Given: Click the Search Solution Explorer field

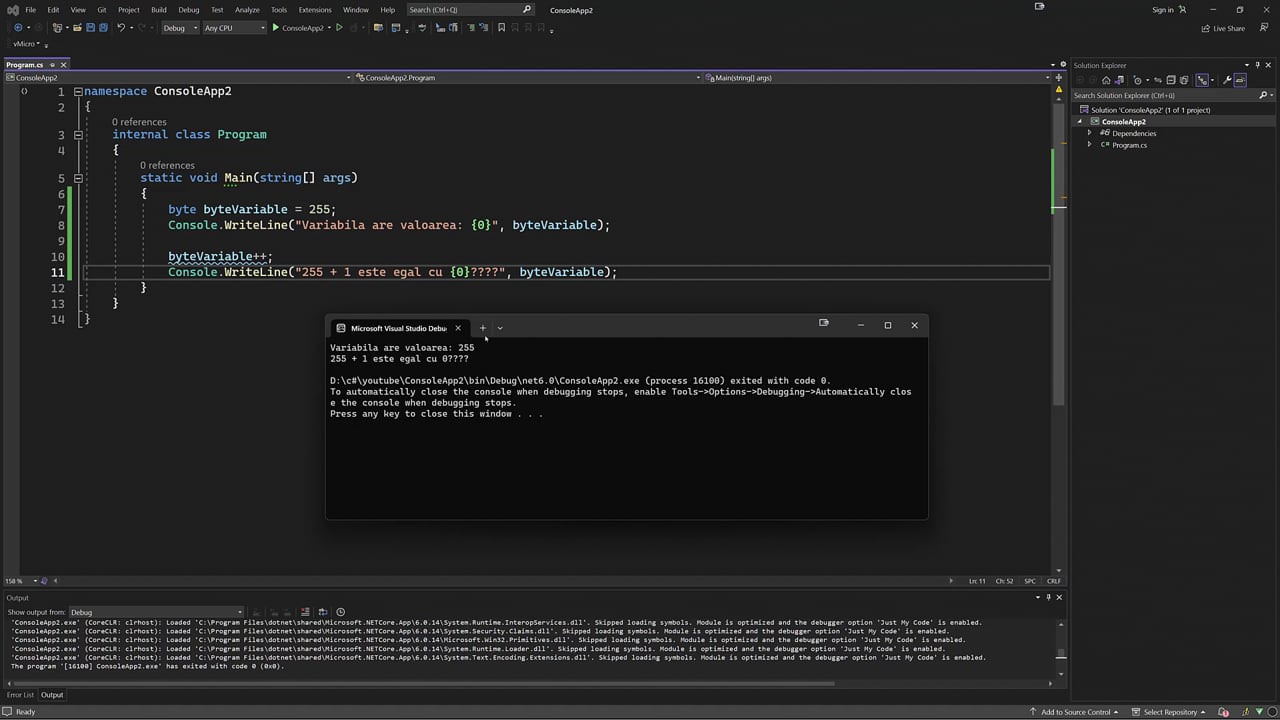Looking at the screenshot, I should coord(1164,96).
